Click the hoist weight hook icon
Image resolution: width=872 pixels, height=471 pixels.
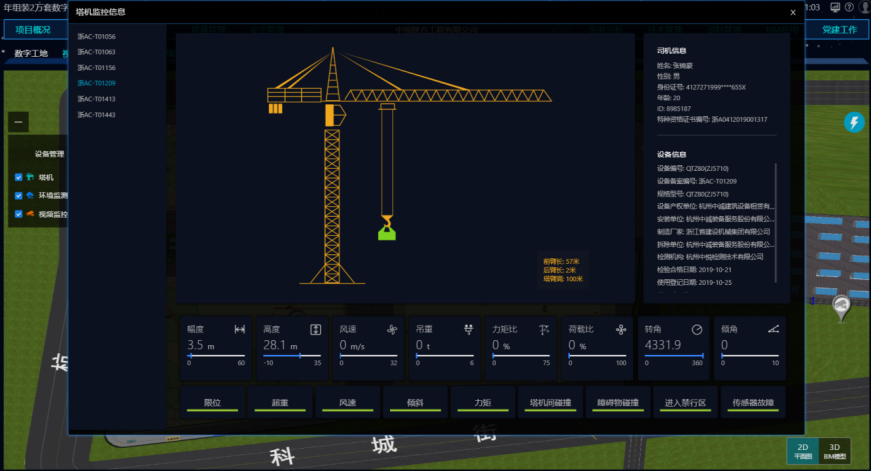click(x=468, y=329)
